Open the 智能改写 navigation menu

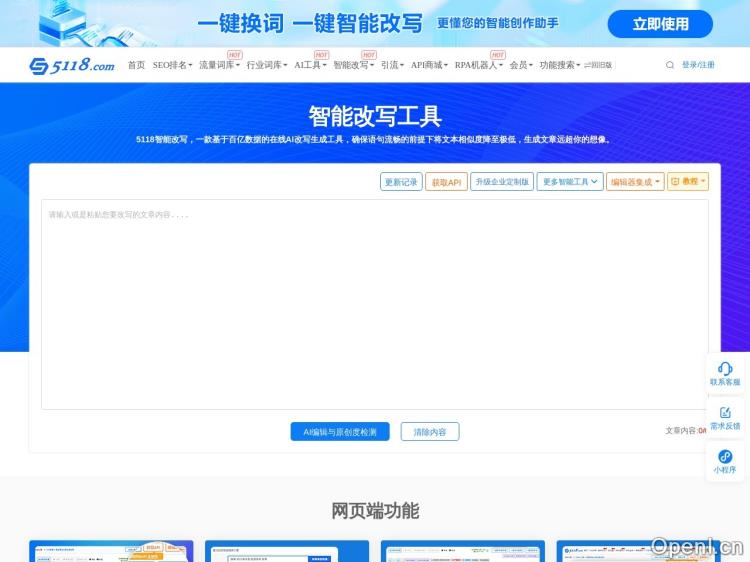(x=354, y=65)
